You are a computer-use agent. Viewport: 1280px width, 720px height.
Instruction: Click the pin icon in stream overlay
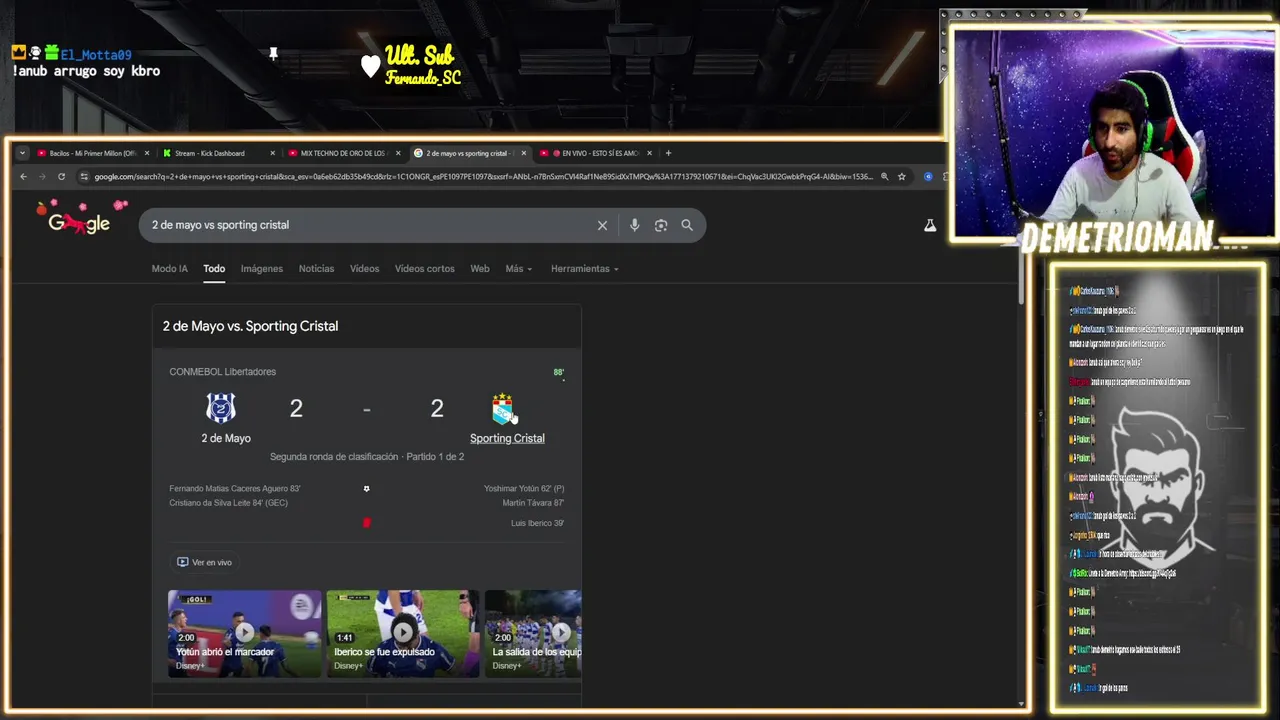coord(273,53)
